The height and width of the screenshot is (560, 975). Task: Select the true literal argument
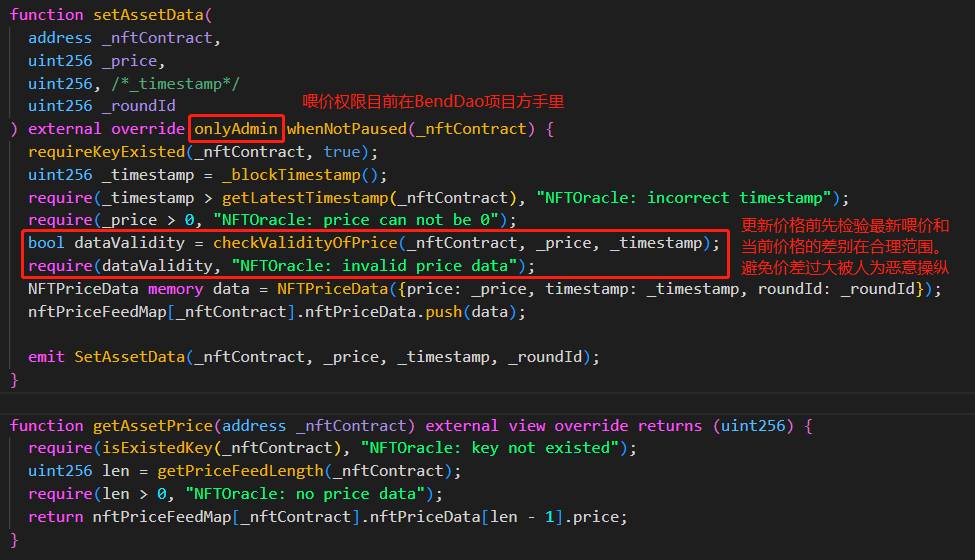(x=342, y=152)
